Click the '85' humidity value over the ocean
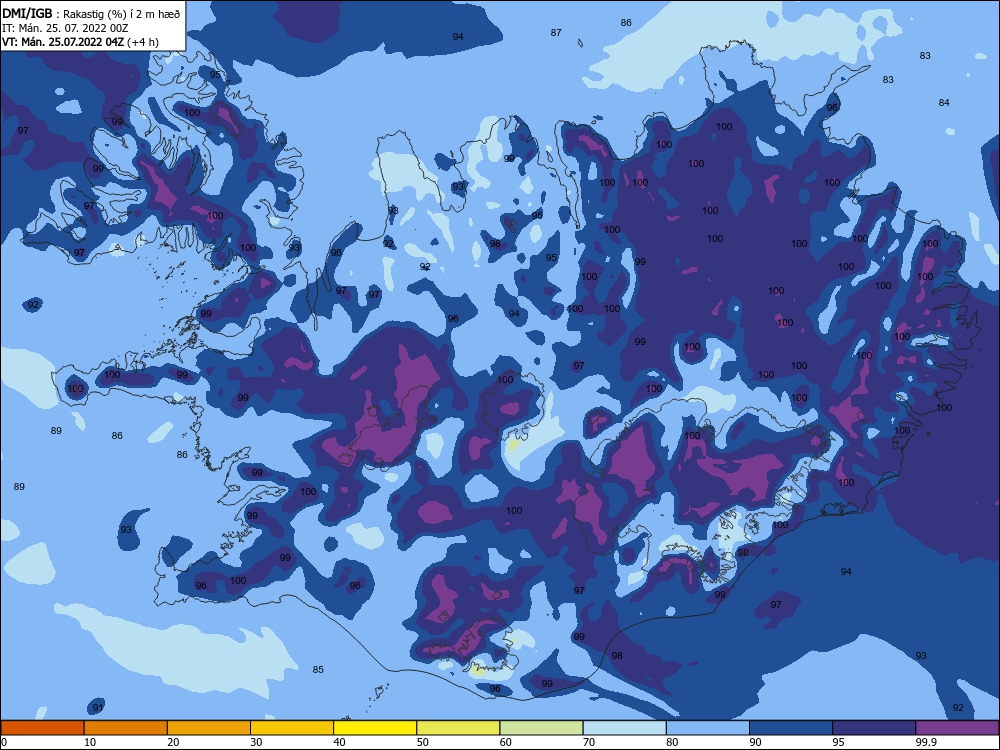Image resolution: width=1000 pixels, height=750 pixels. (318, 670)
